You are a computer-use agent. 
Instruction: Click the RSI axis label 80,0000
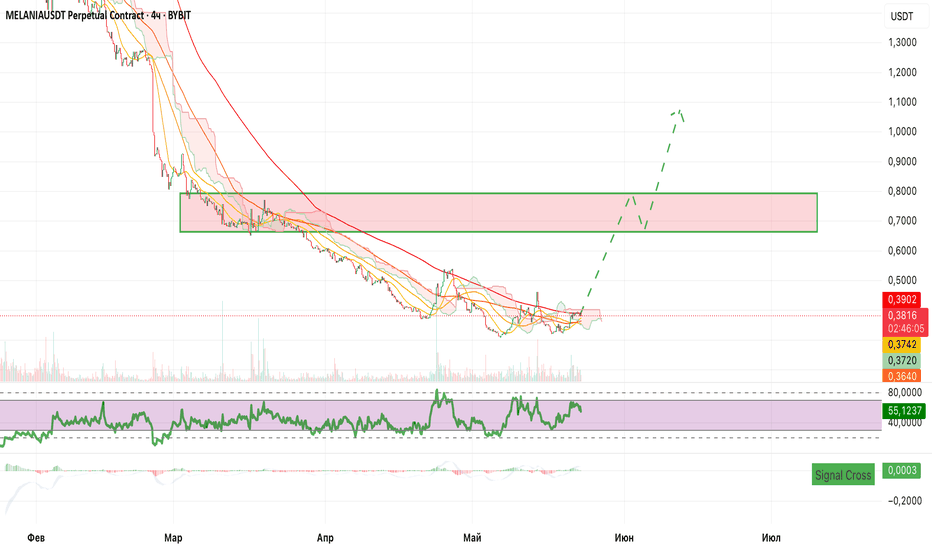(x=905, y=392)
